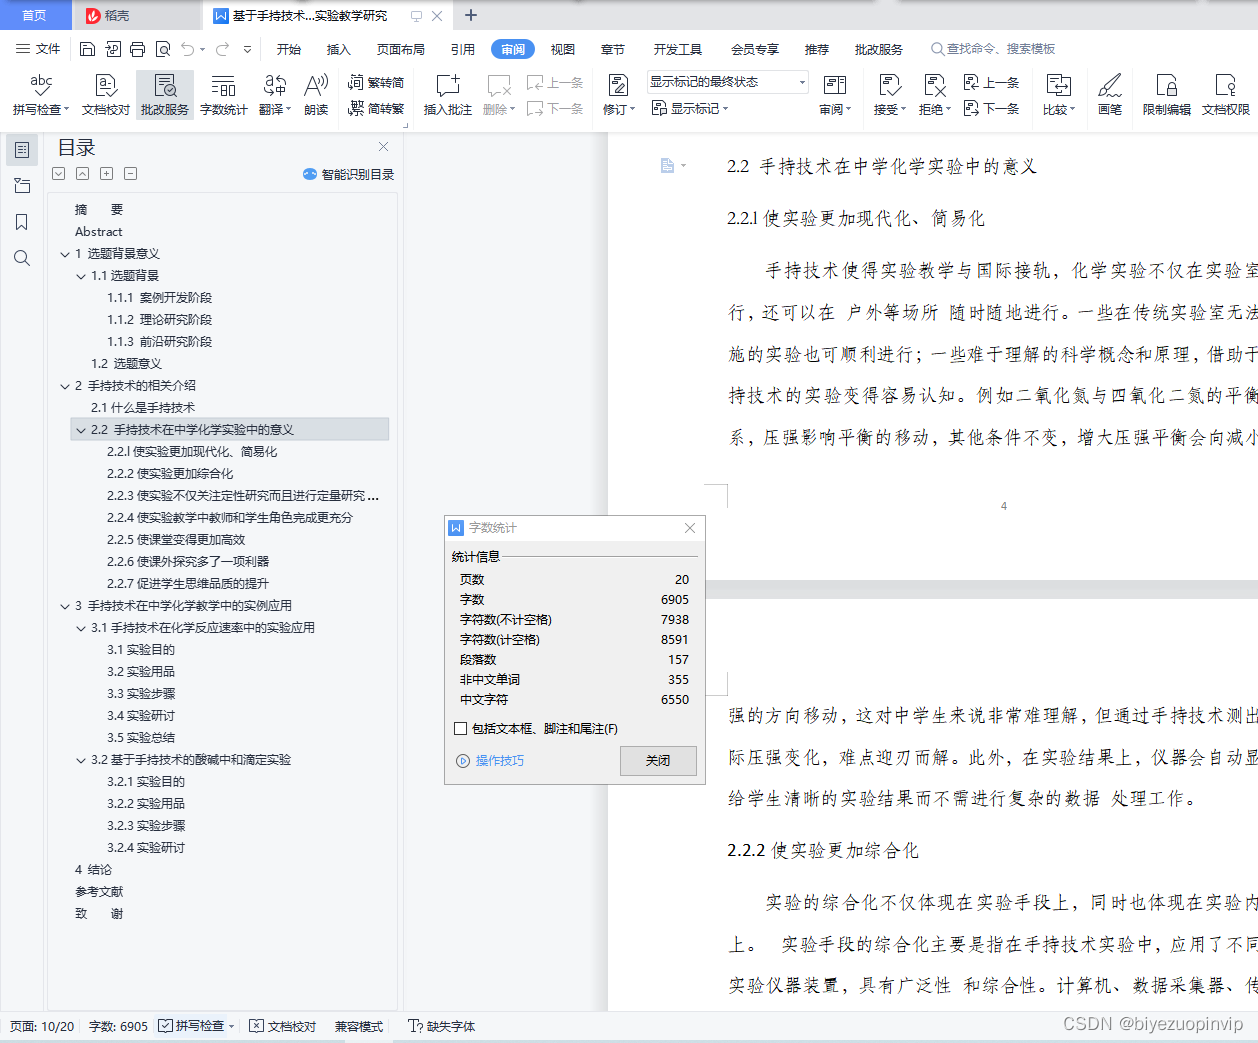Convert text with 简转繁
This screenshot has width=1258, height=1043.
(x=376, y=108)
